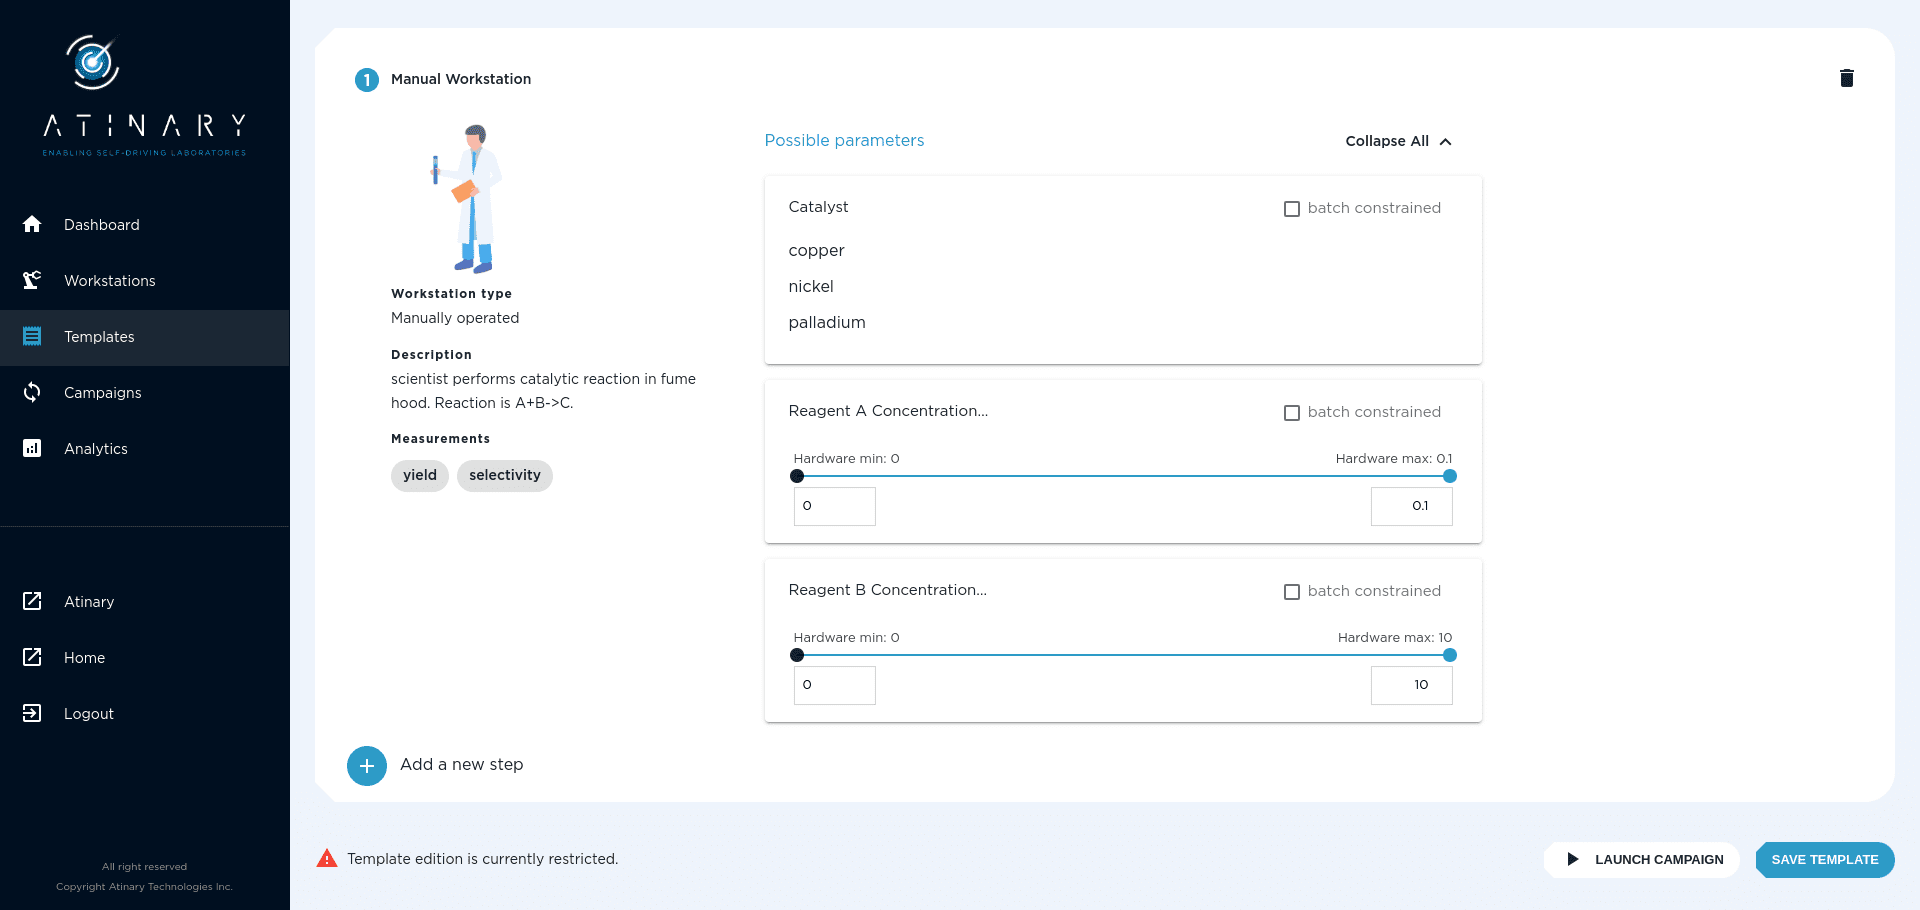This screenshot has height=910, width=1920.
Task: Click the Templates list icon
Action: click(32, 336)
